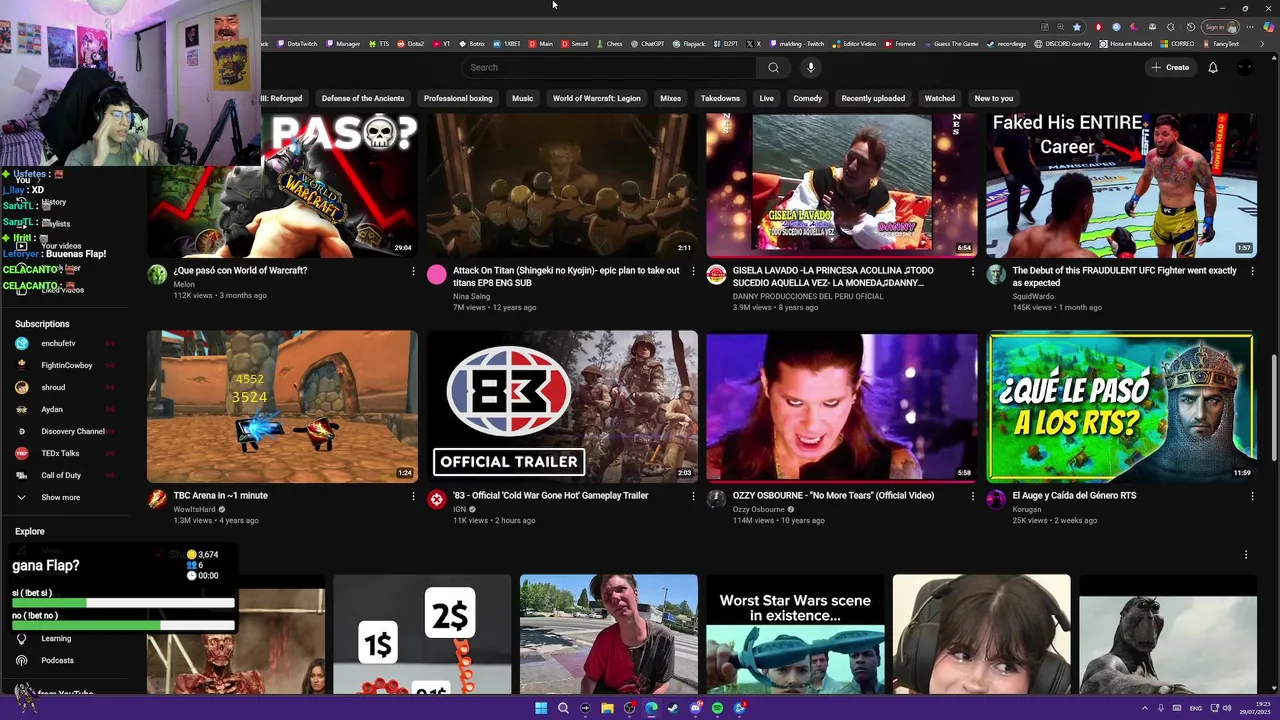Open the account avatar menu
Image resolution: width=1280 pixels, height=720 pixels.
(x=1245, y=67)
